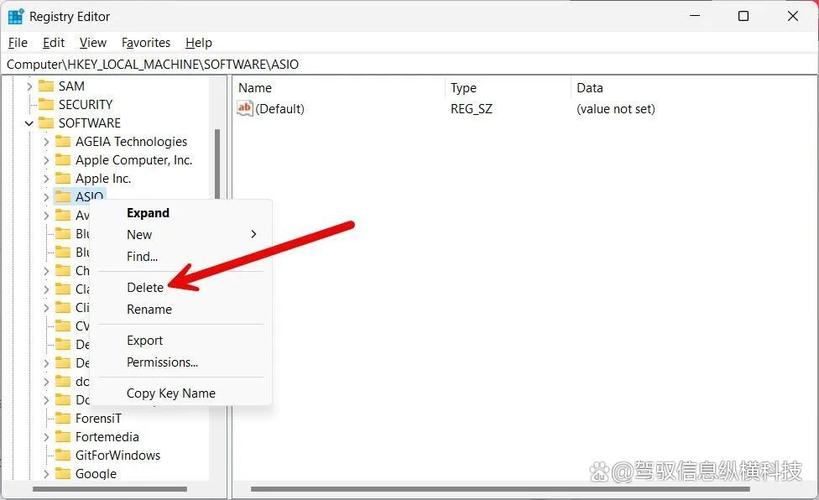This screenshot has width=819, height=500.
Task: Click the Google folder icon
Action: (x=63, y=473)
